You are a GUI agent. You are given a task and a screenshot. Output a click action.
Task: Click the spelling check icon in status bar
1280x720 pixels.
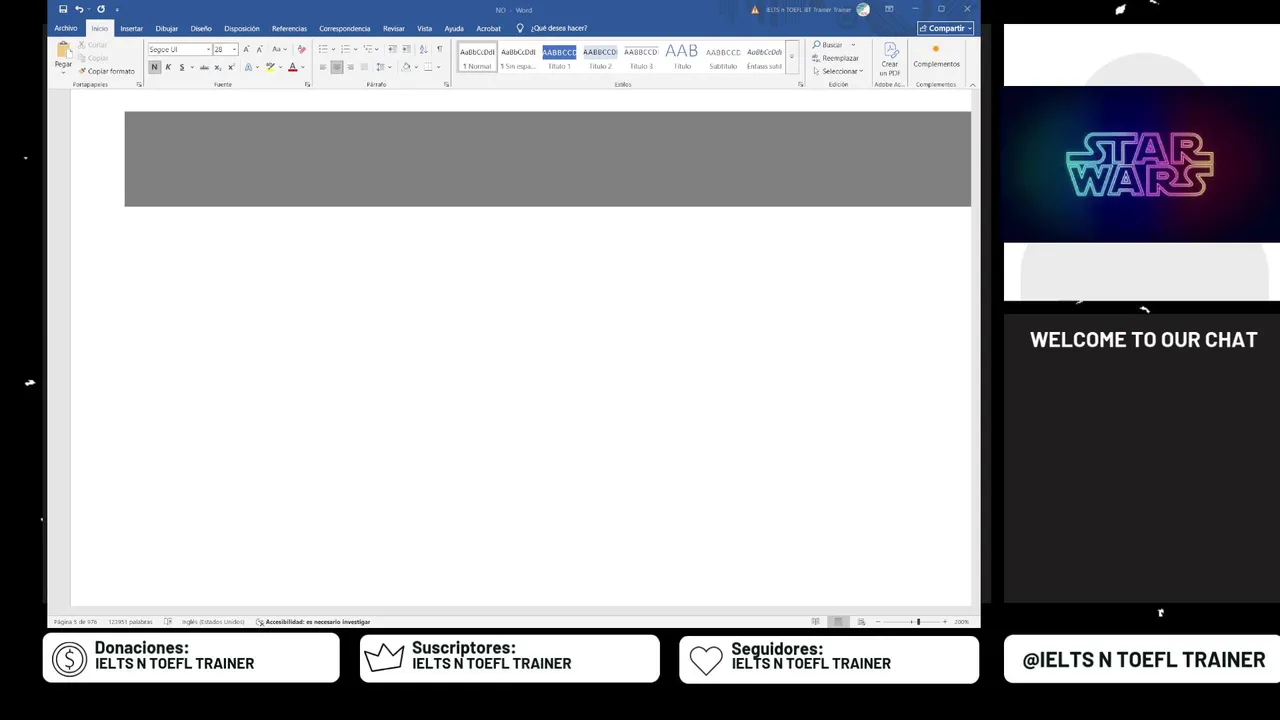168,622
